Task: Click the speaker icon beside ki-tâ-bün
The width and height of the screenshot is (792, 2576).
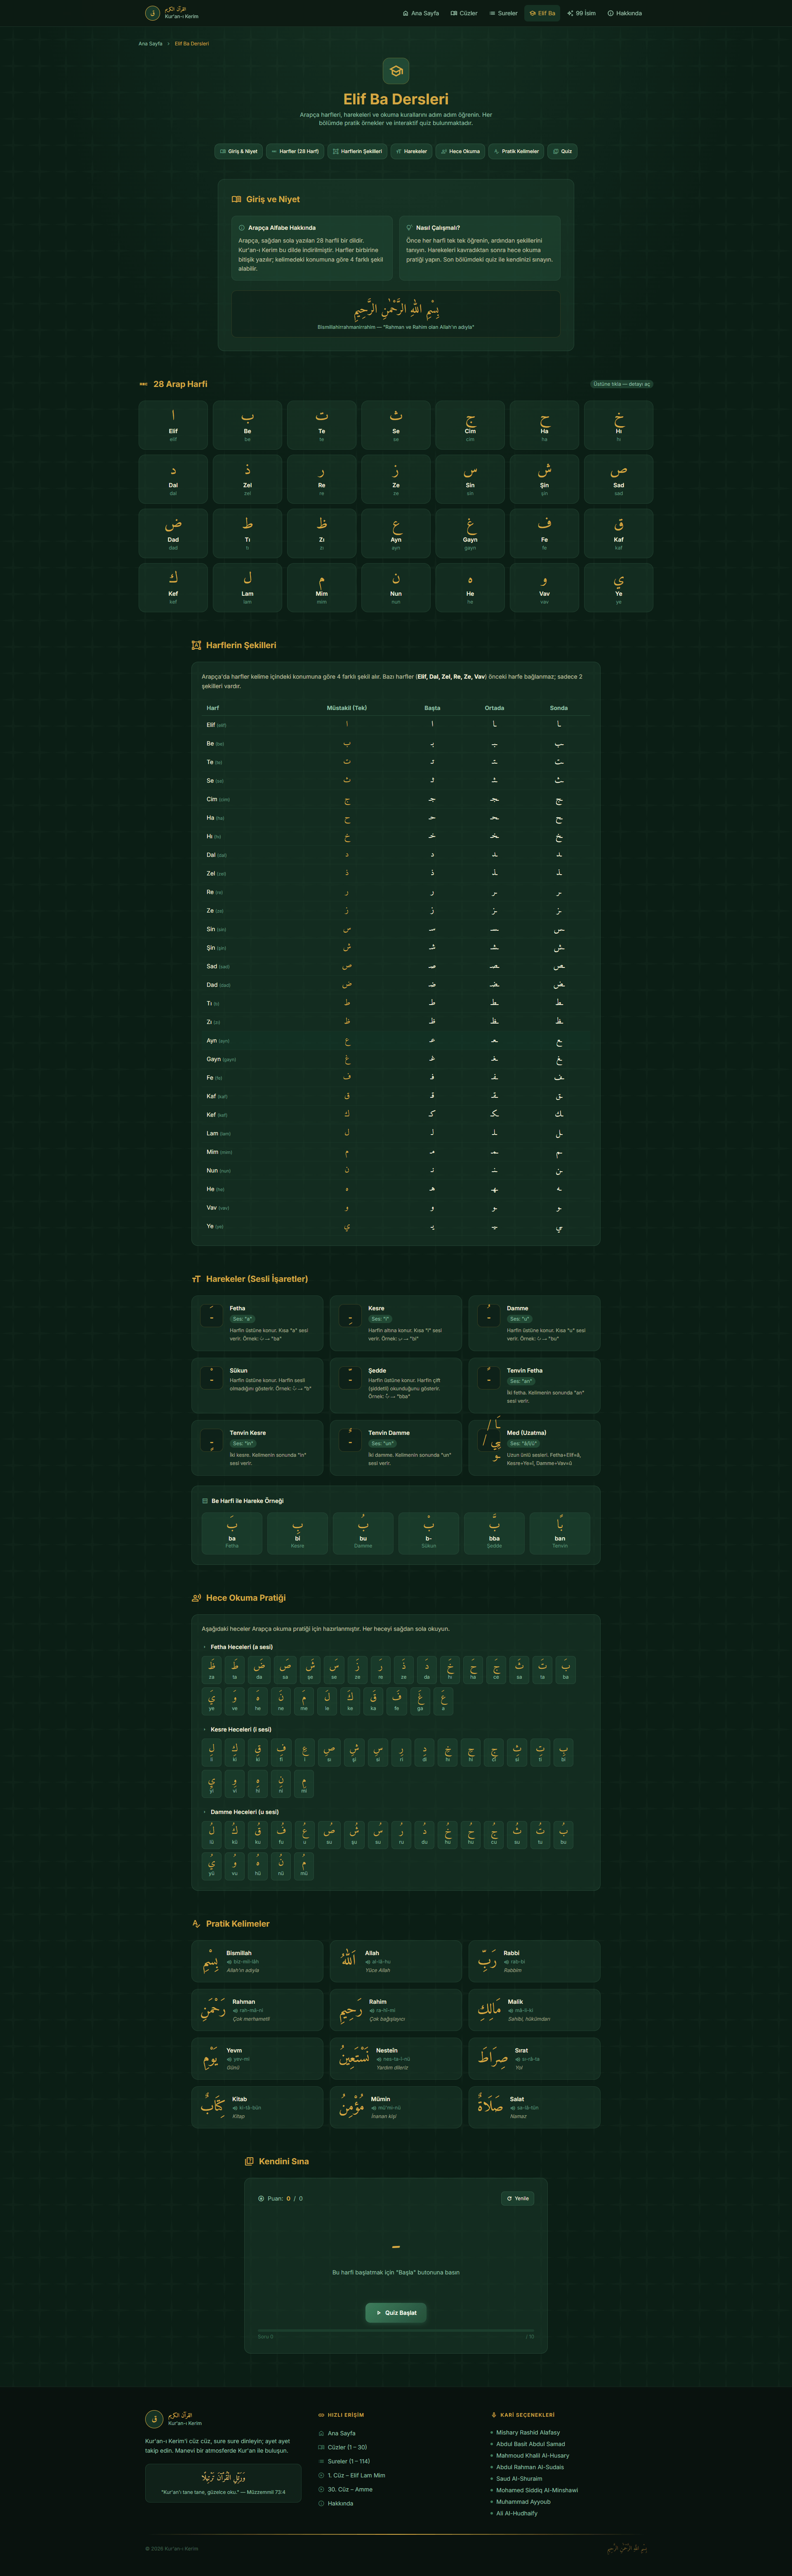Action: (235, 2108)
